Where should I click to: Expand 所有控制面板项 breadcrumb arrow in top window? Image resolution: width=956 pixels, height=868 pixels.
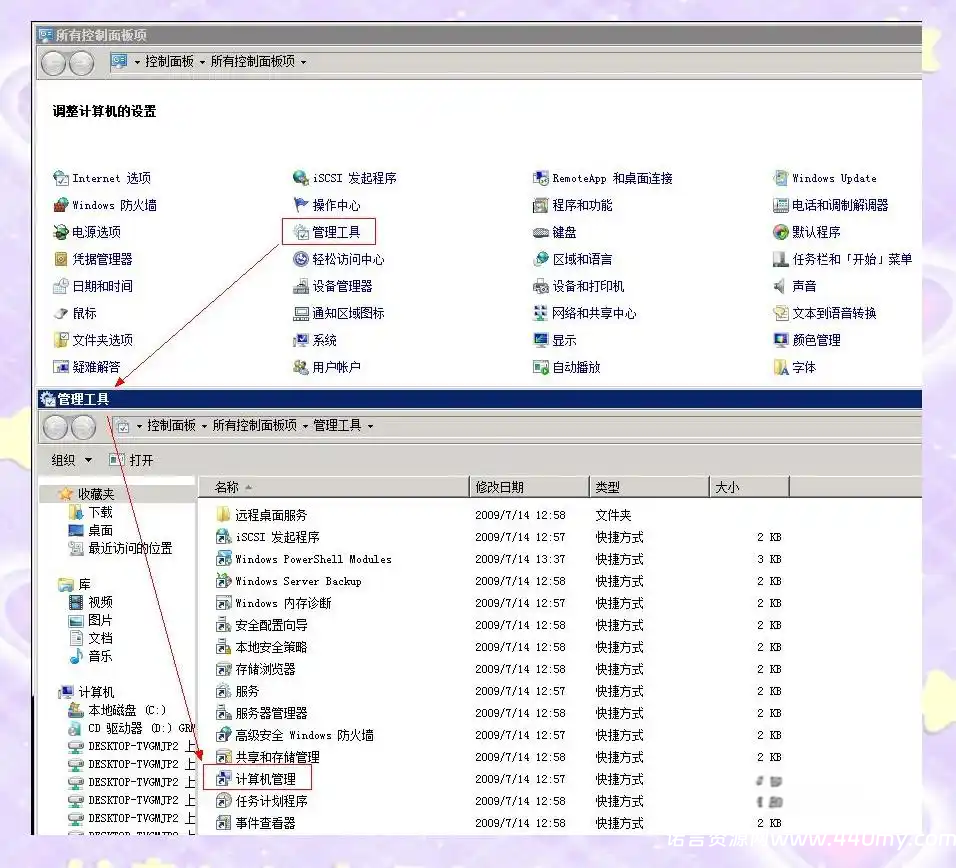pos(303,62)
